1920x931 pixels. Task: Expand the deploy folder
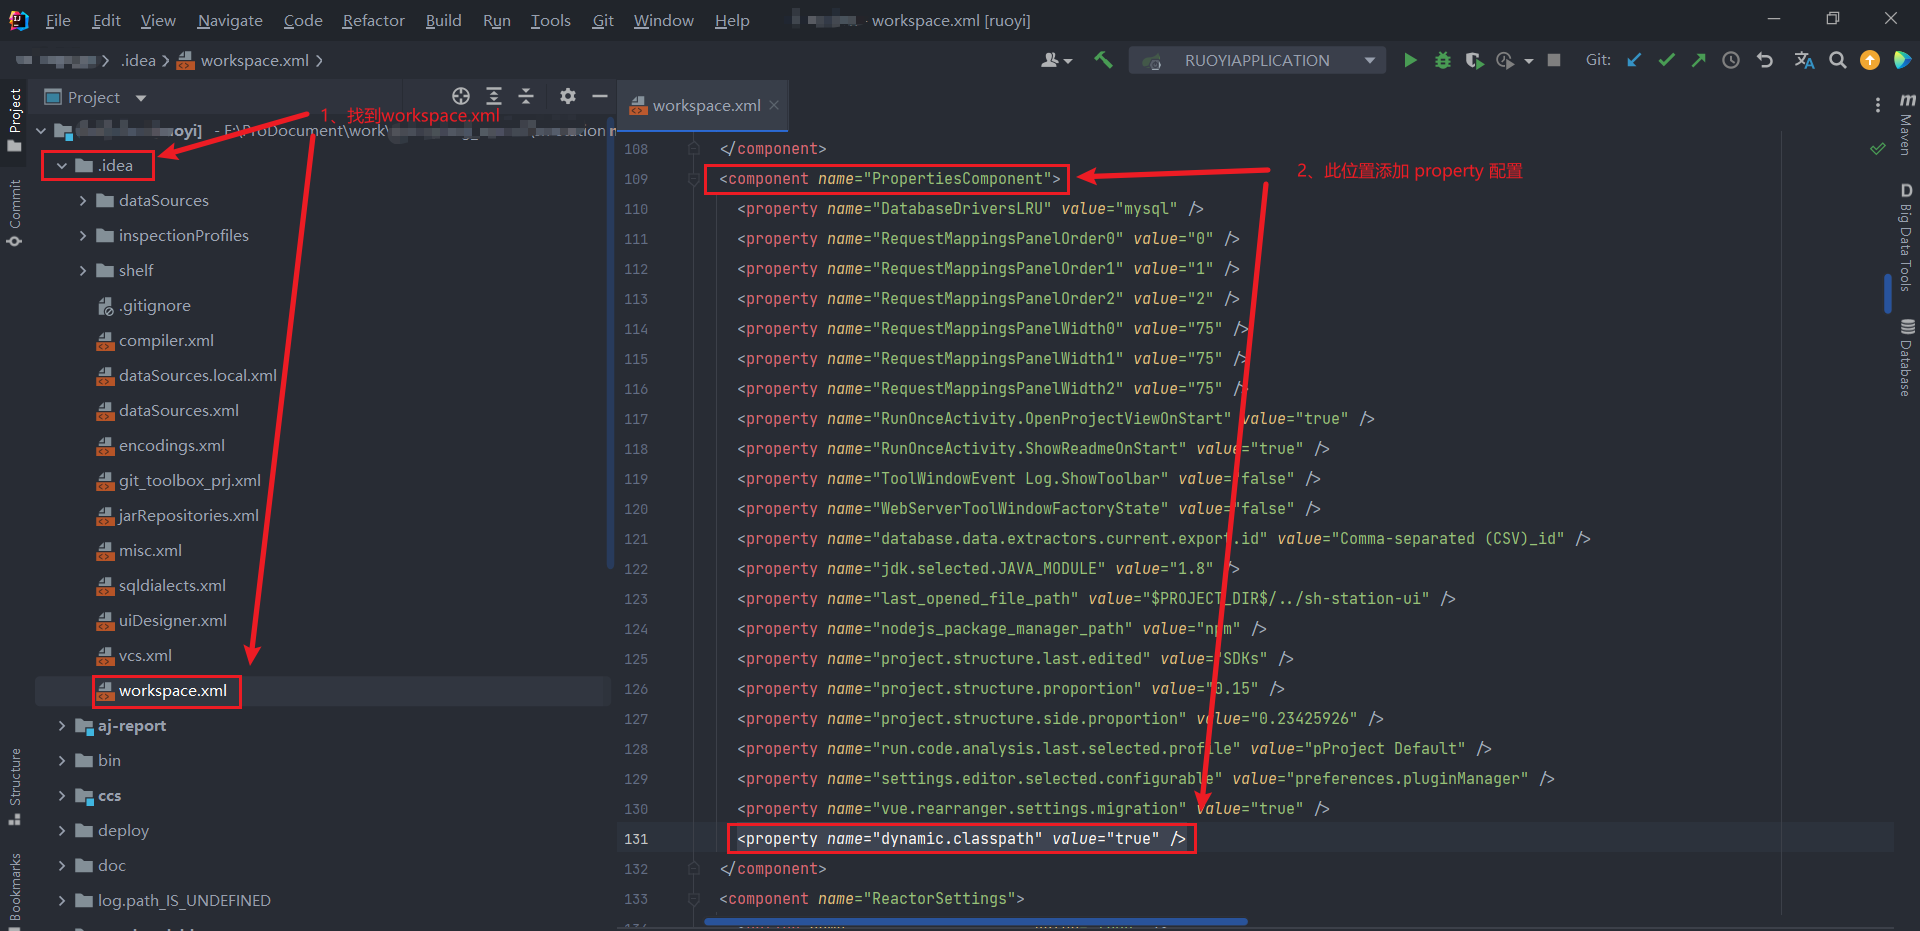(x=62, y=830)
